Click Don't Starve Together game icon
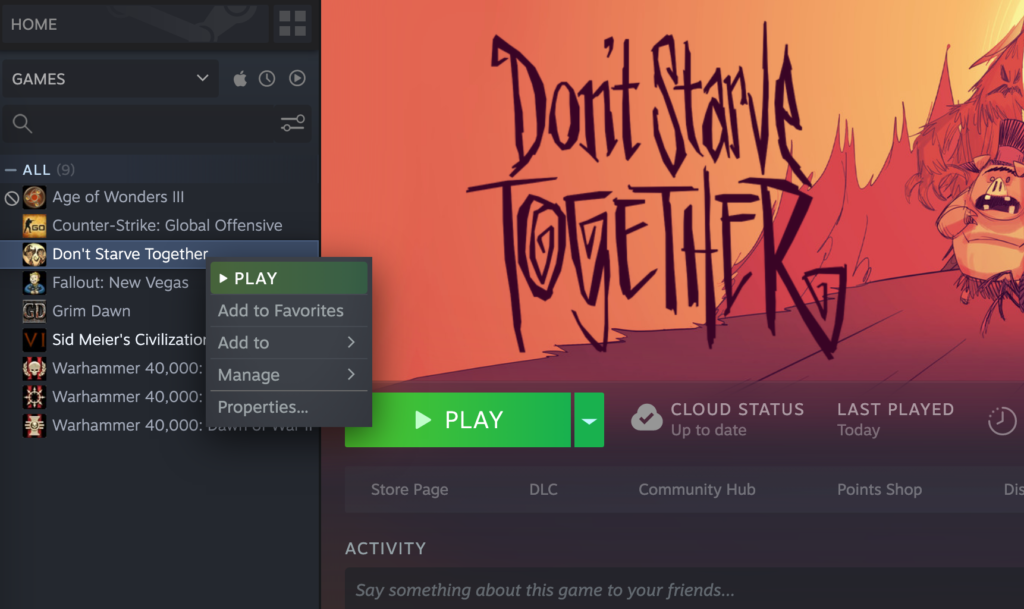 tap(35, 254)
